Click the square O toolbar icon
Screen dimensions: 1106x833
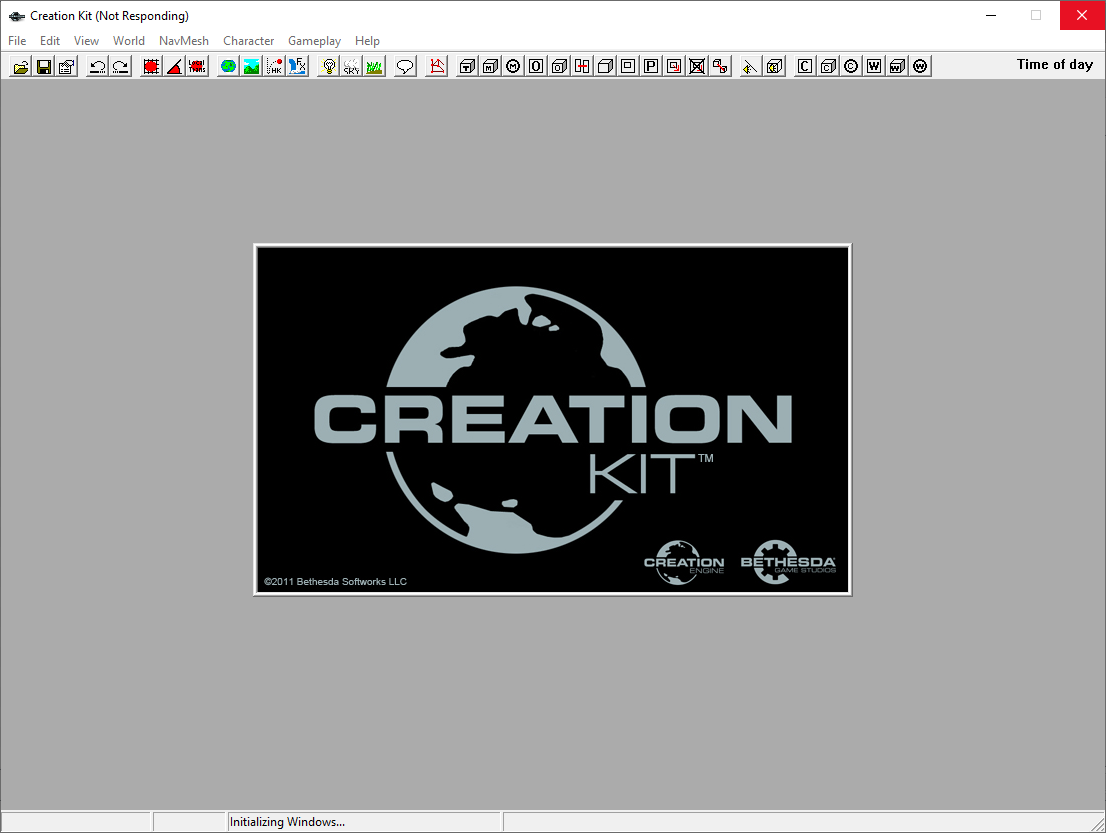(x=536, y=66)
